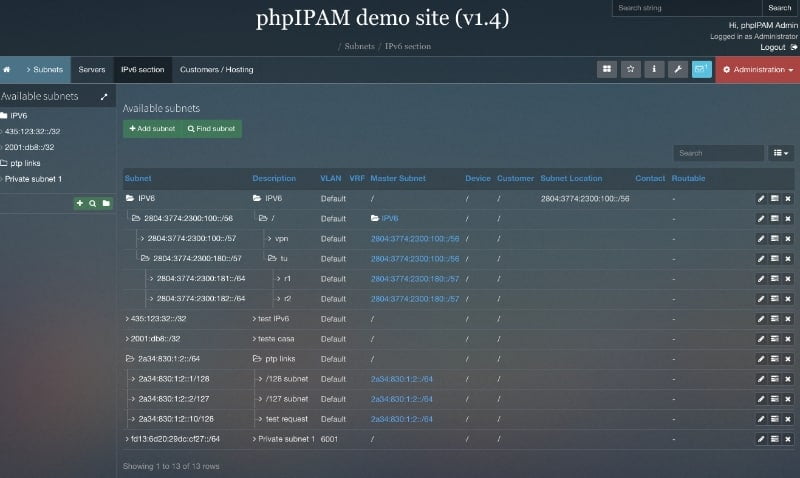Click the favourites star icon
800x478 pixels.
point(631,69)
